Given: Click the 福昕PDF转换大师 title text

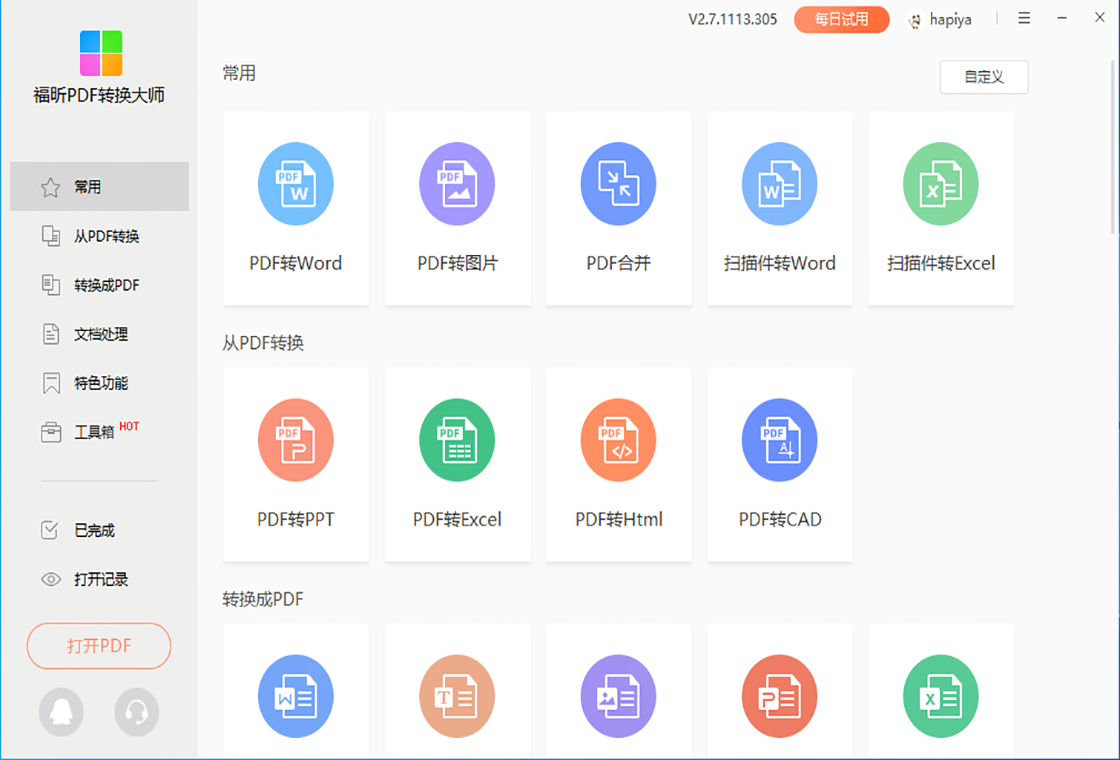Looking at the screenshot, I should (x=99, y=95).
